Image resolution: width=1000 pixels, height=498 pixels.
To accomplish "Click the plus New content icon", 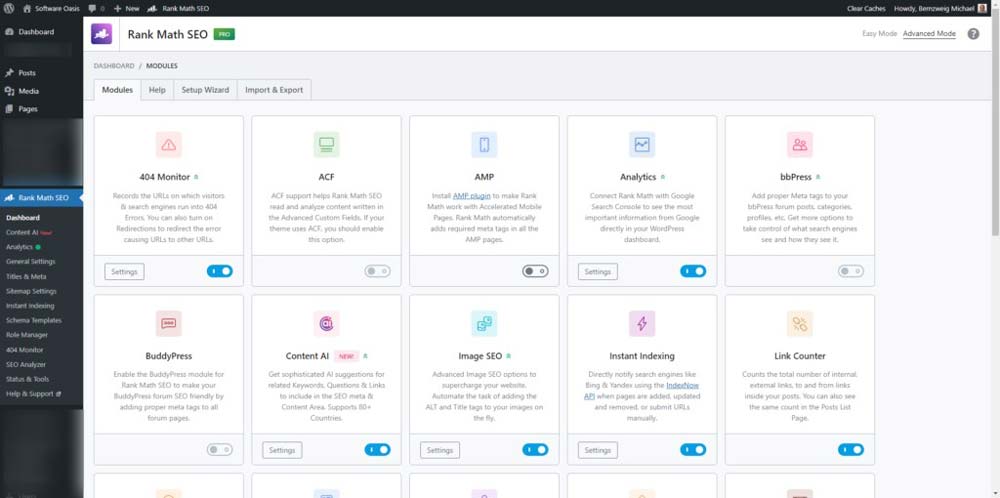I will (117, 8).
